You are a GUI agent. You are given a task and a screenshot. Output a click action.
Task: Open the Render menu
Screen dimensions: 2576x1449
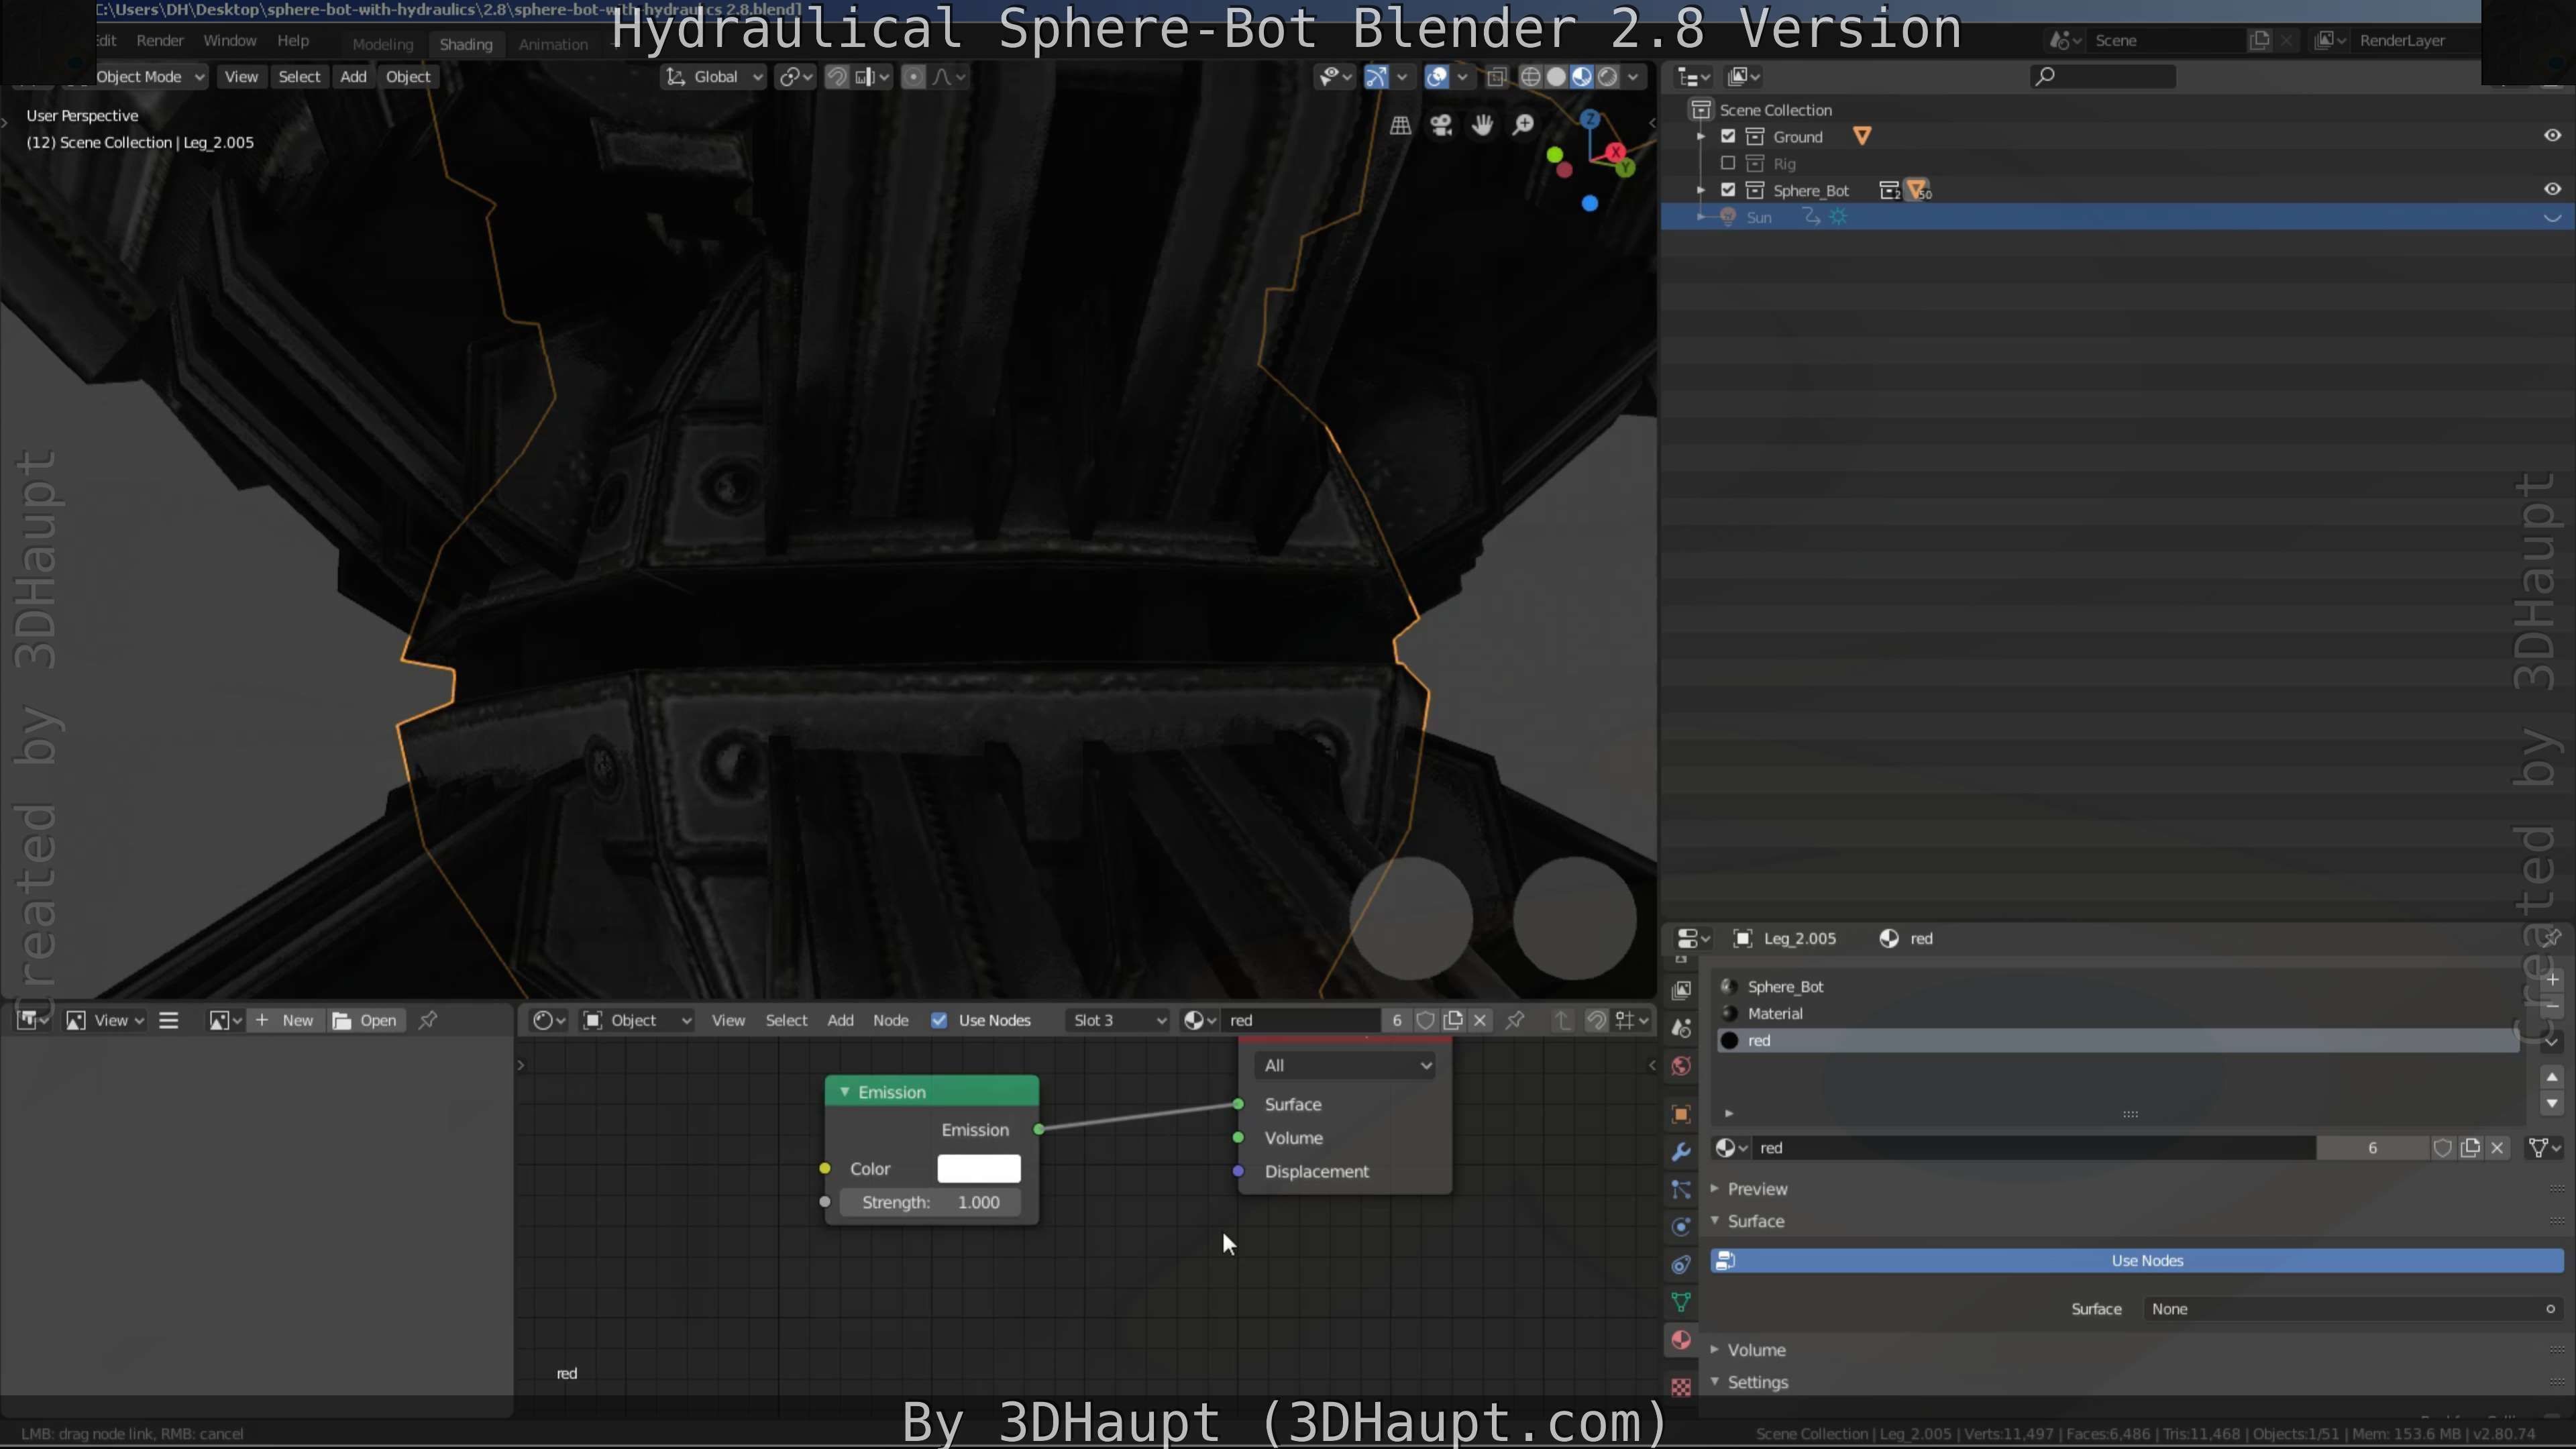pos(160,41)
